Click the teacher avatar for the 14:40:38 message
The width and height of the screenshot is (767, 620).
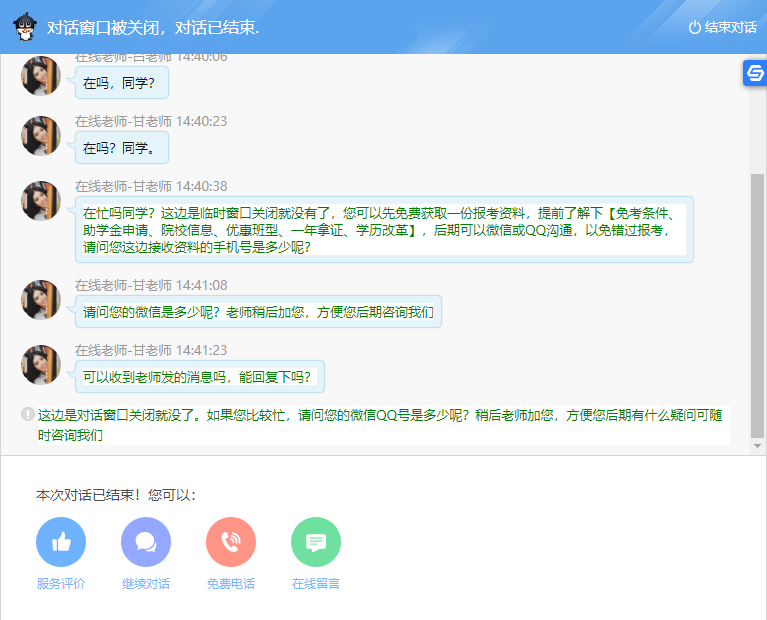42,201
